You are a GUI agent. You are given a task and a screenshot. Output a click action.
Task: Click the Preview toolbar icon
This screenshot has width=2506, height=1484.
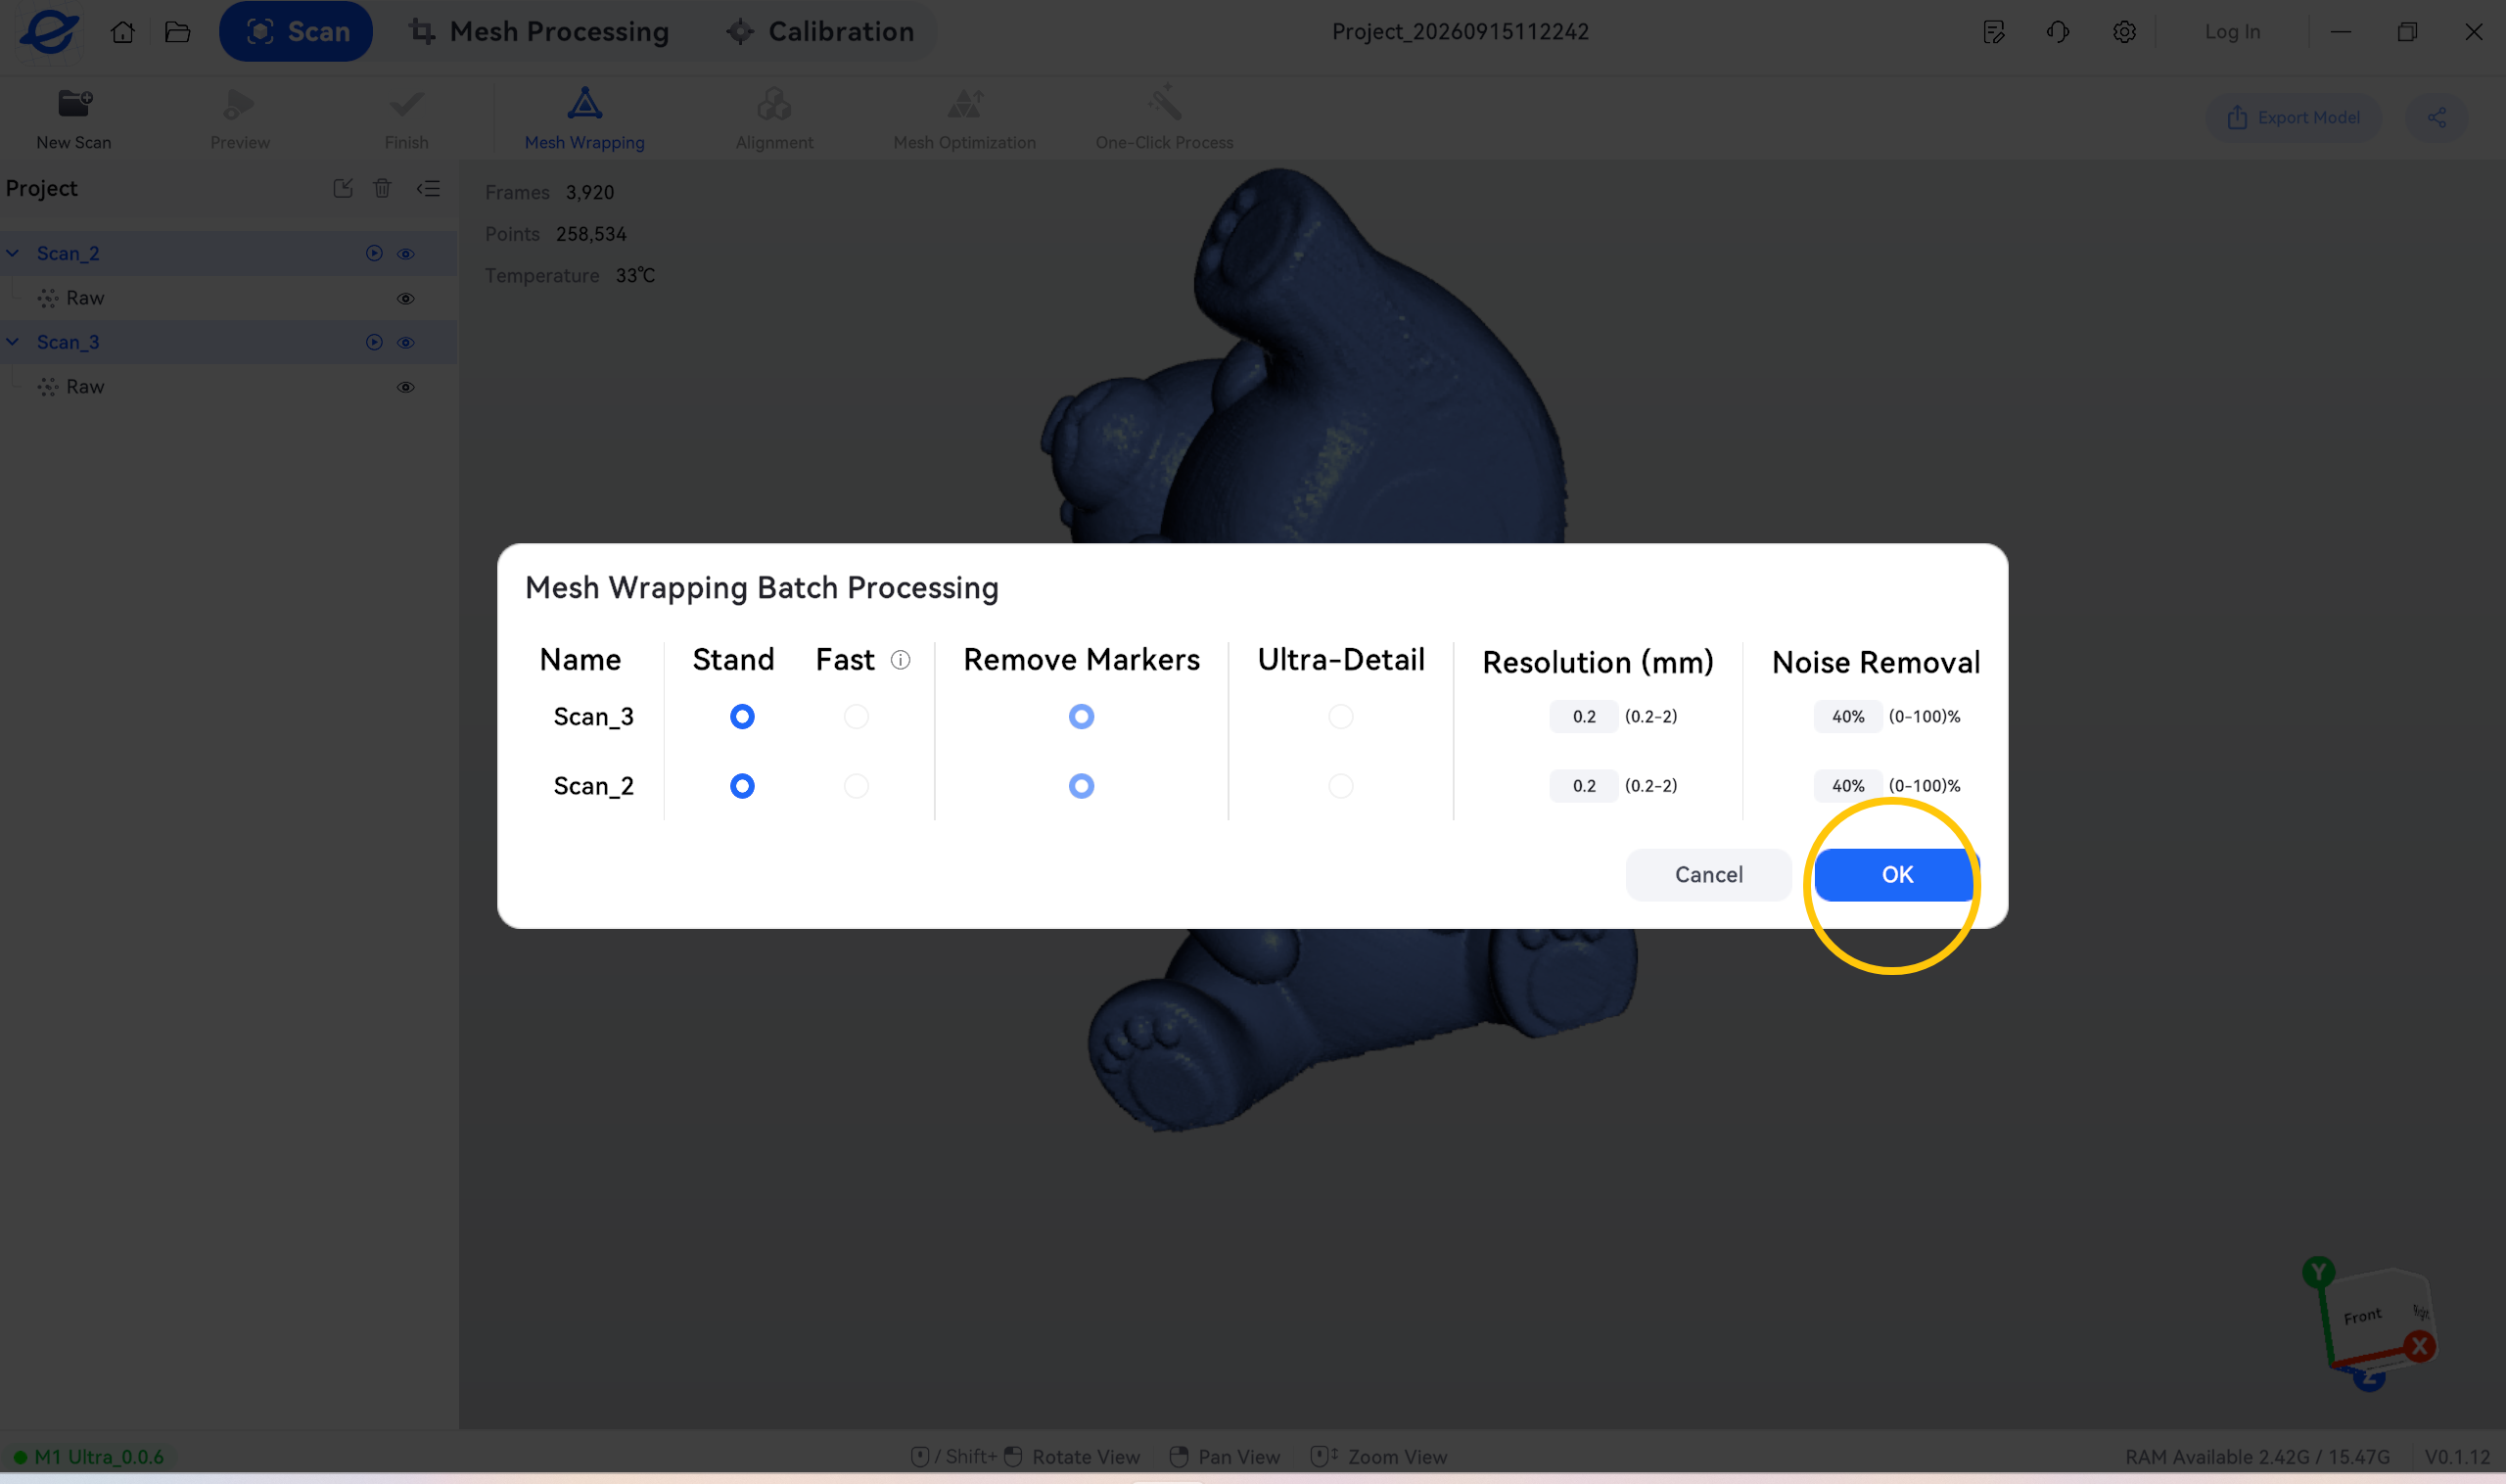pyautogui.click(x=239, y=103)
